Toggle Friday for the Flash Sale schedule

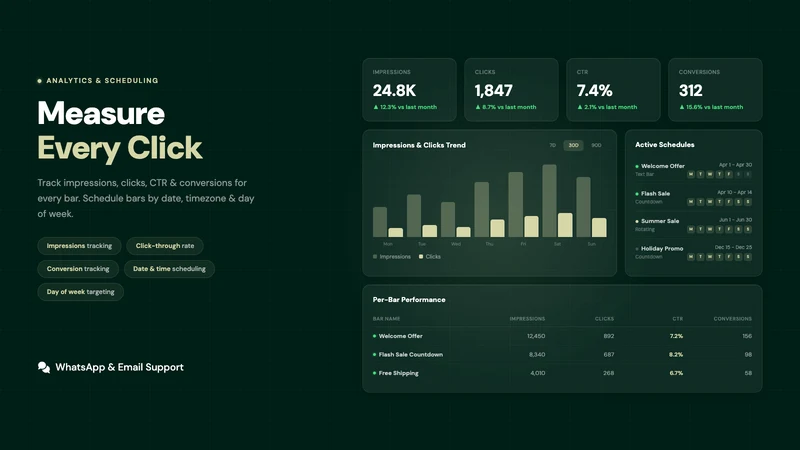point(729,202)
